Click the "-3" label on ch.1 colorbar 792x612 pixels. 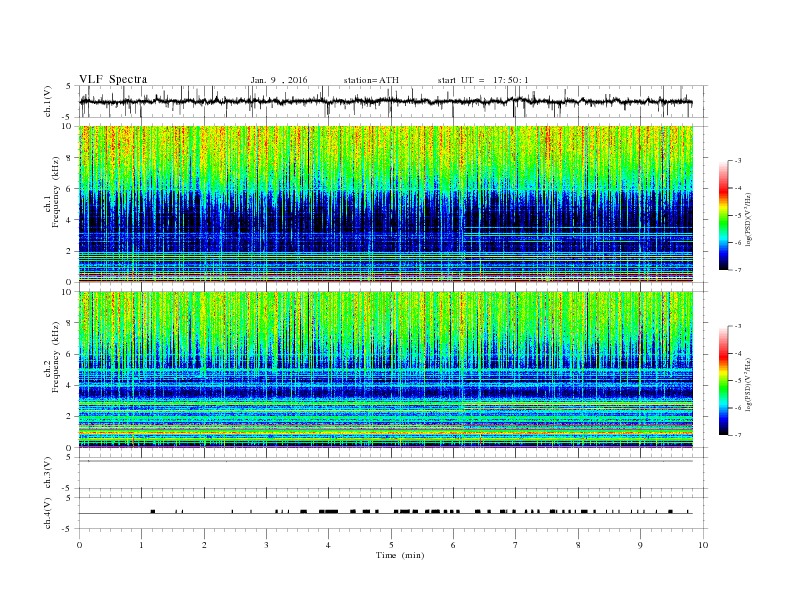[736, 161]
